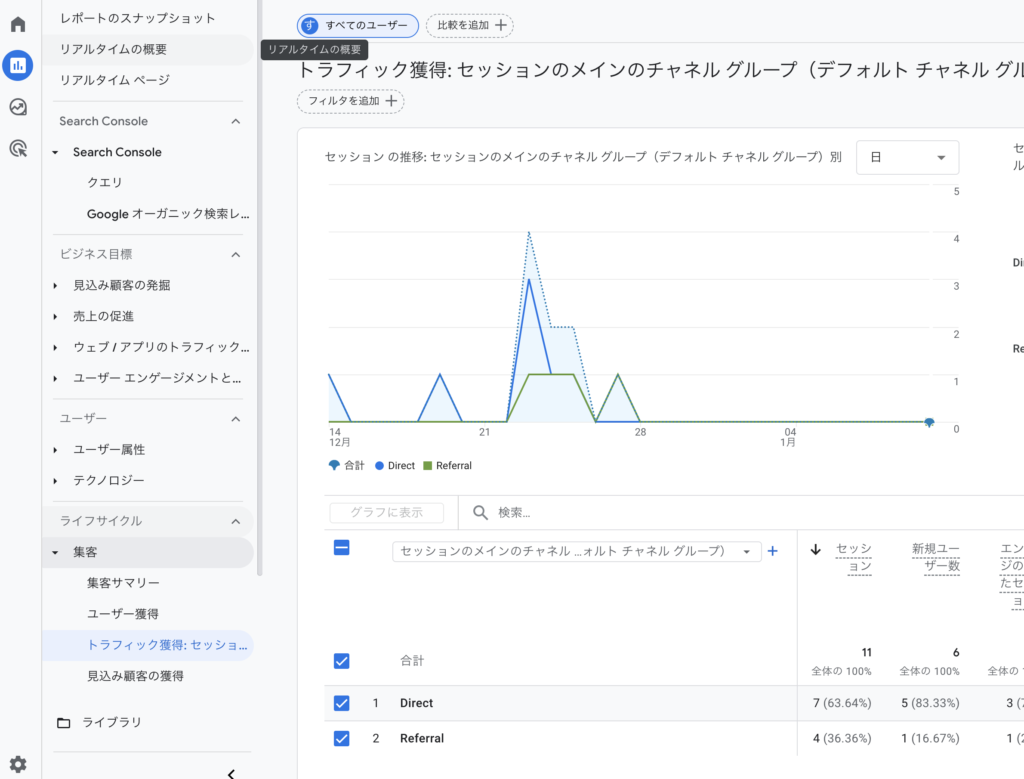Screen dimensions: 1024x779
Task: Collapse the Search Console section chevron
Action: click(x=236, y=121)
